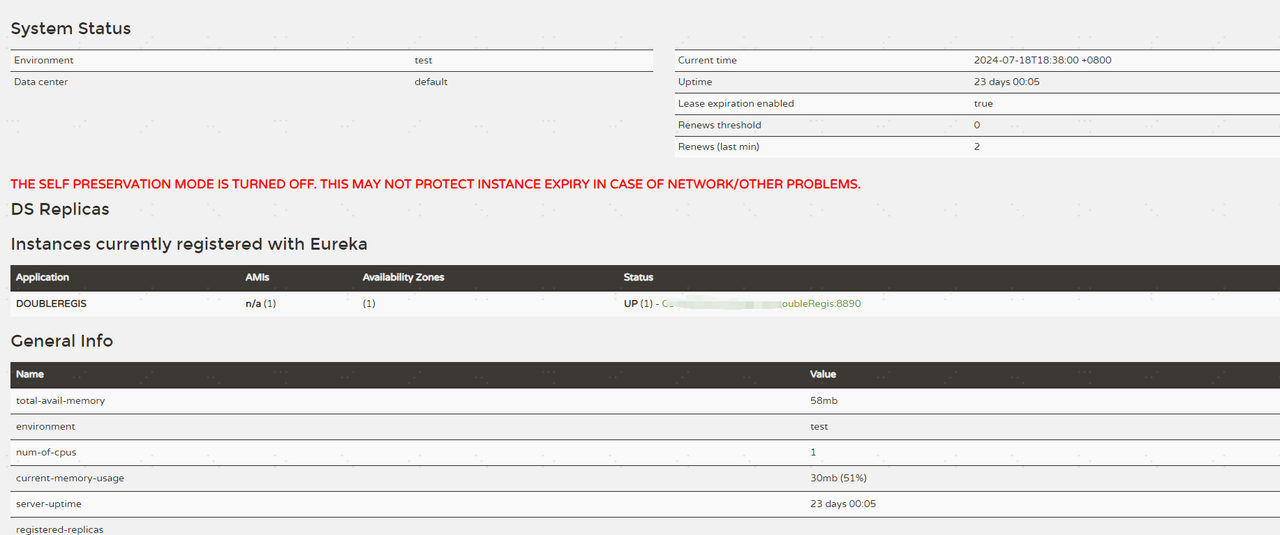Click the red self preservation warning text

pos(435,184)
